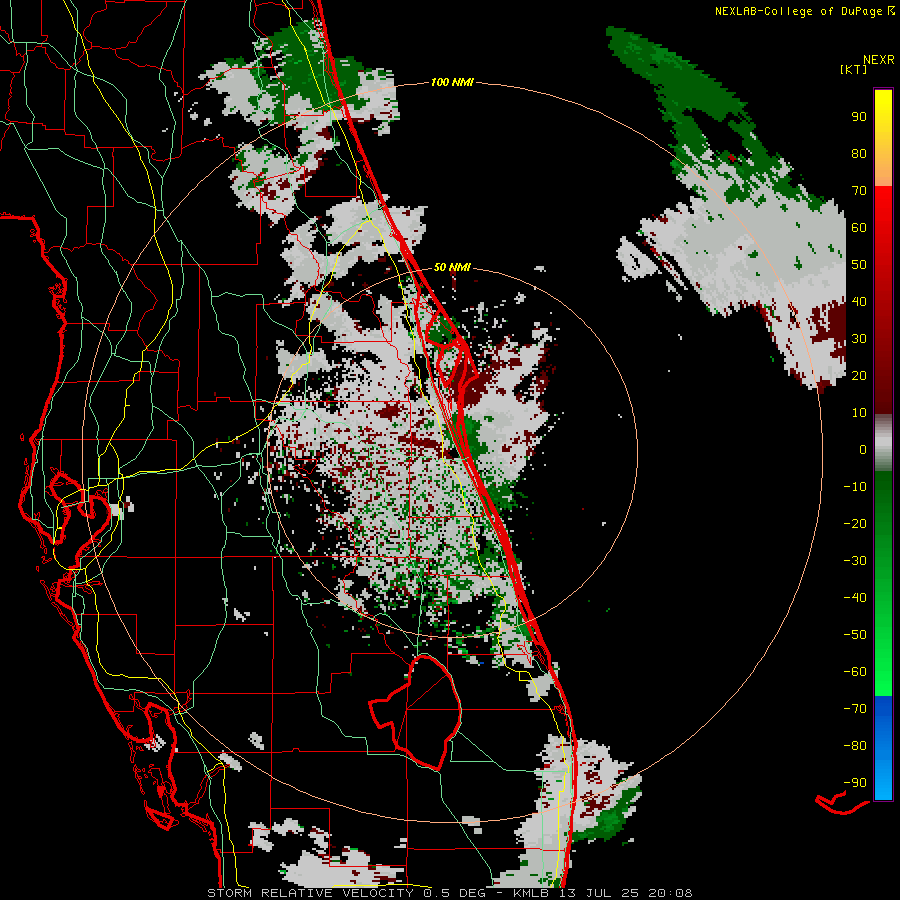Click the 50 NMI range ring label
Screen dimensions: 900x900
[452, 267]
